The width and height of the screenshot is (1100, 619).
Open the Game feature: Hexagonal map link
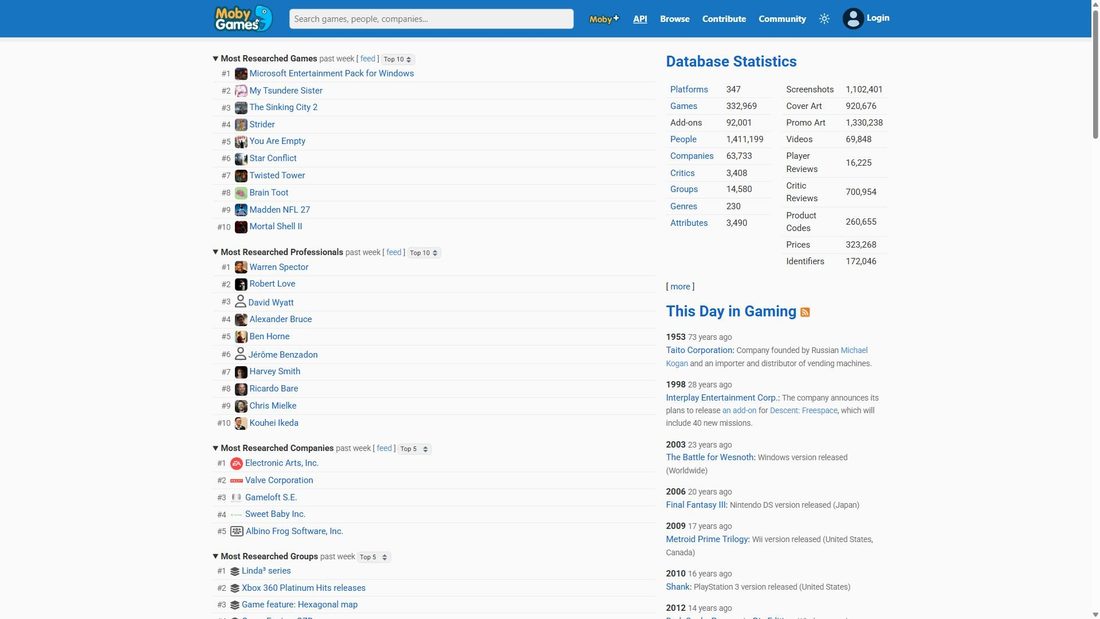coord(300,605)
